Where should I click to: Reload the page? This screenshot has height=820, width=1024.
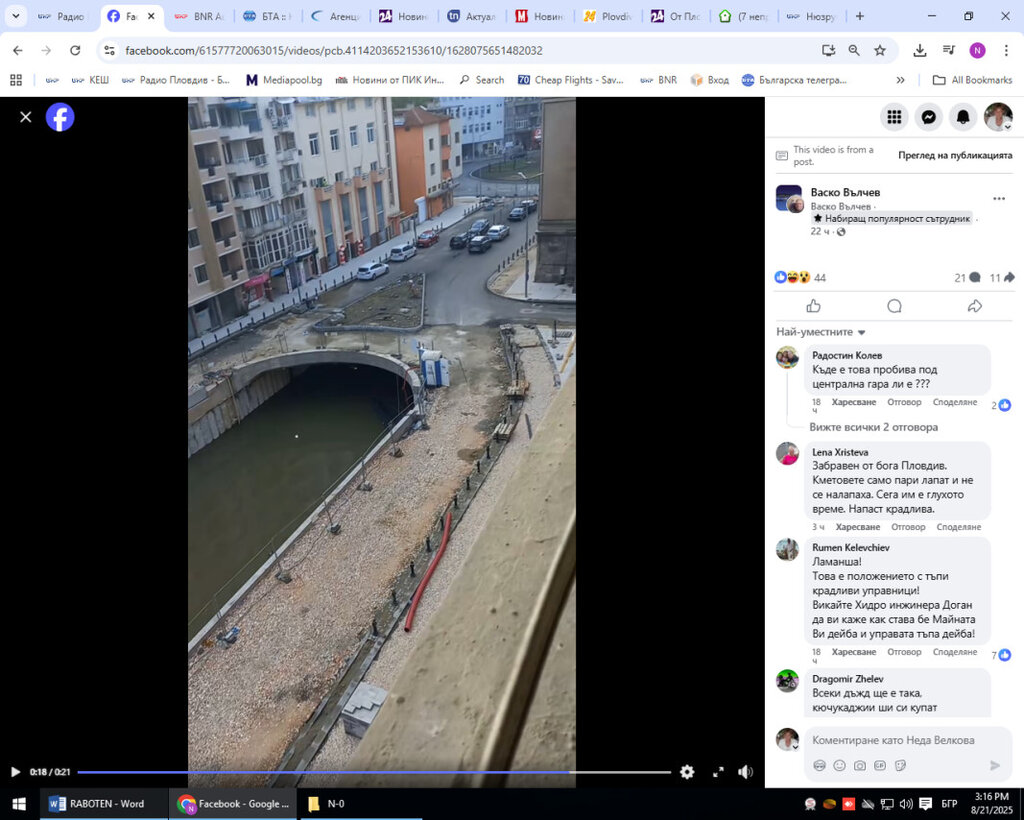coord(75,50)
